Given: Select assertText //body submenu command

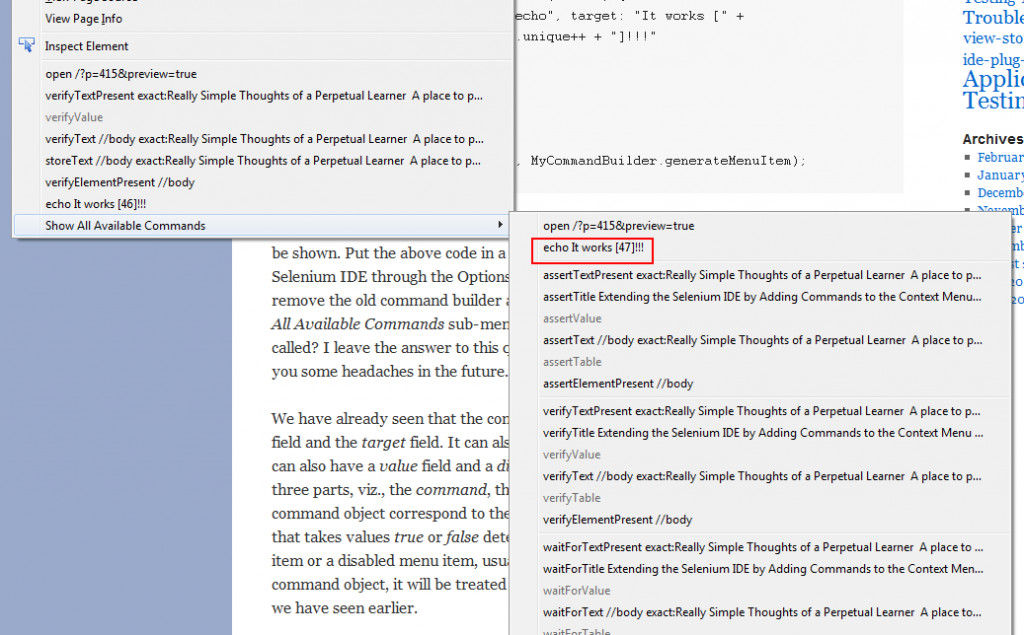Looking at the screenshot, I should point(763,340).
